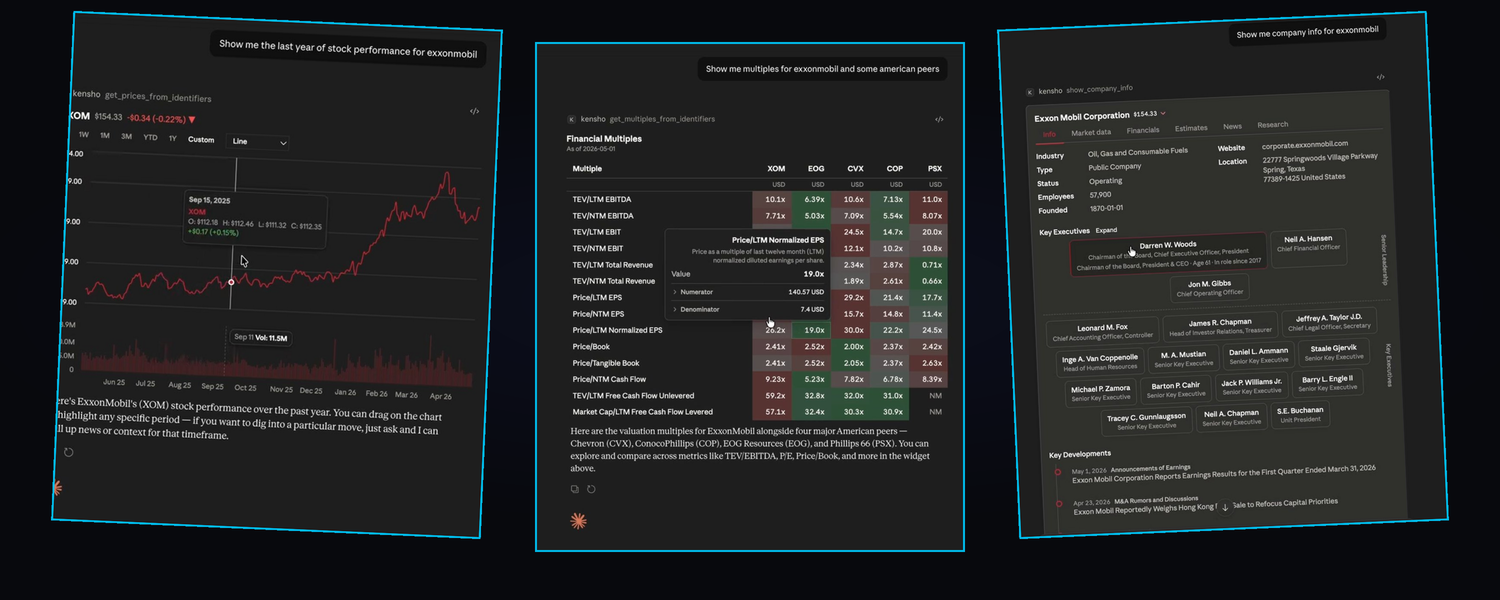1500x600 pixels.
Task: Open code view icon in Financial Multiples panel
Action: tap(939, 119)
